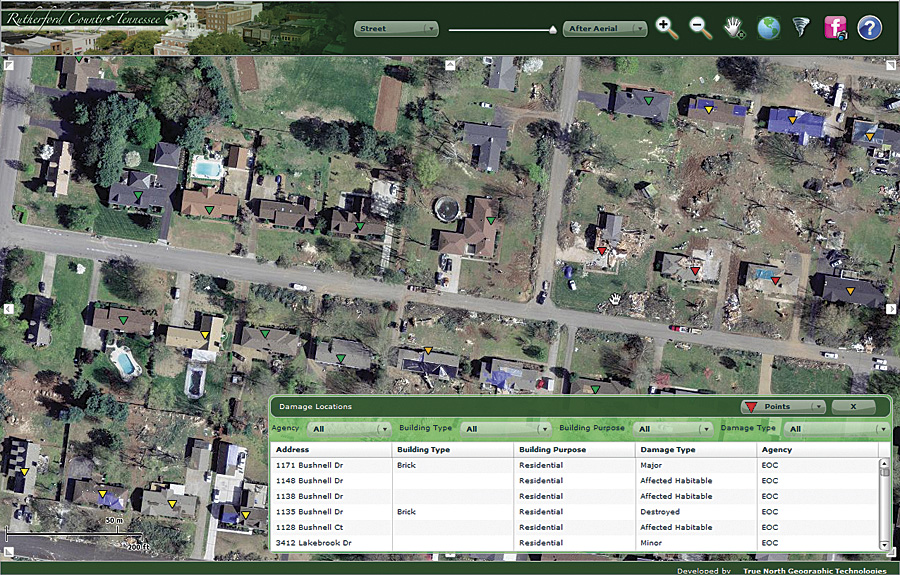Click the green marker on the gray-roofed house at top right

click(649, 100)
